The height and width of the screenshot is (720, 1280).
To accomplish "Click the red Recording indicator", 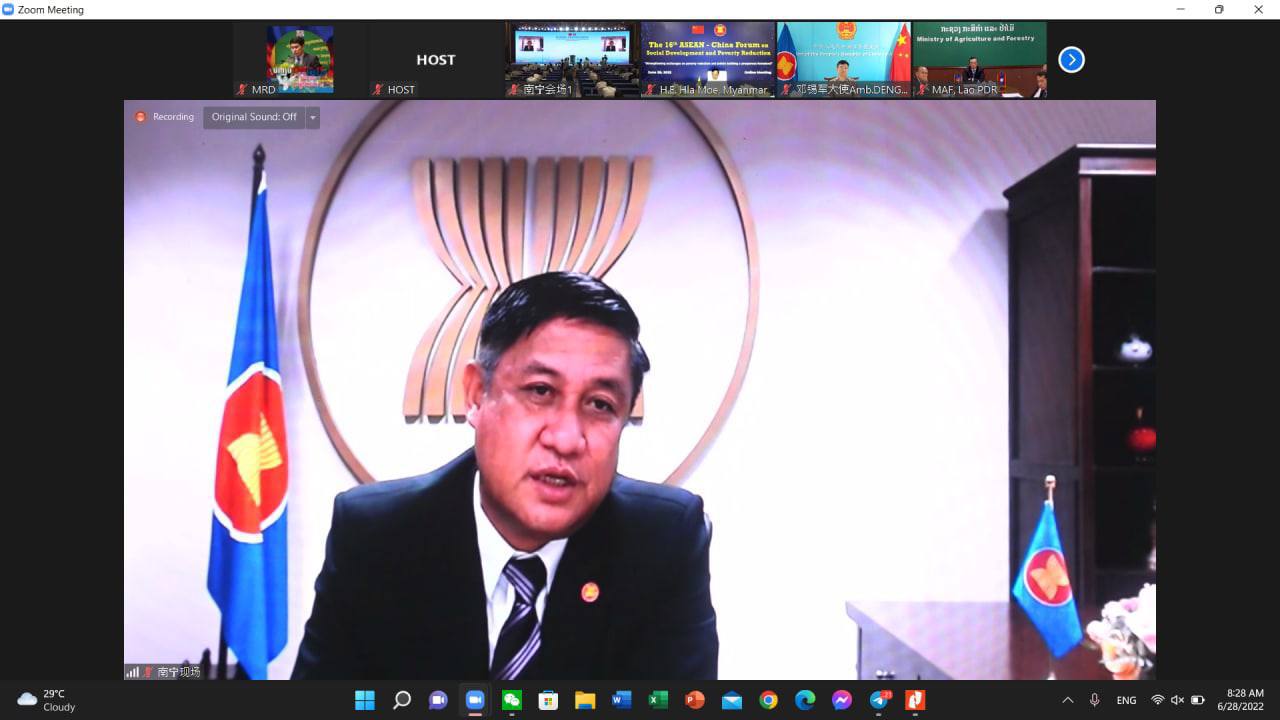I will pyautogui.click(x=165, y=117).
